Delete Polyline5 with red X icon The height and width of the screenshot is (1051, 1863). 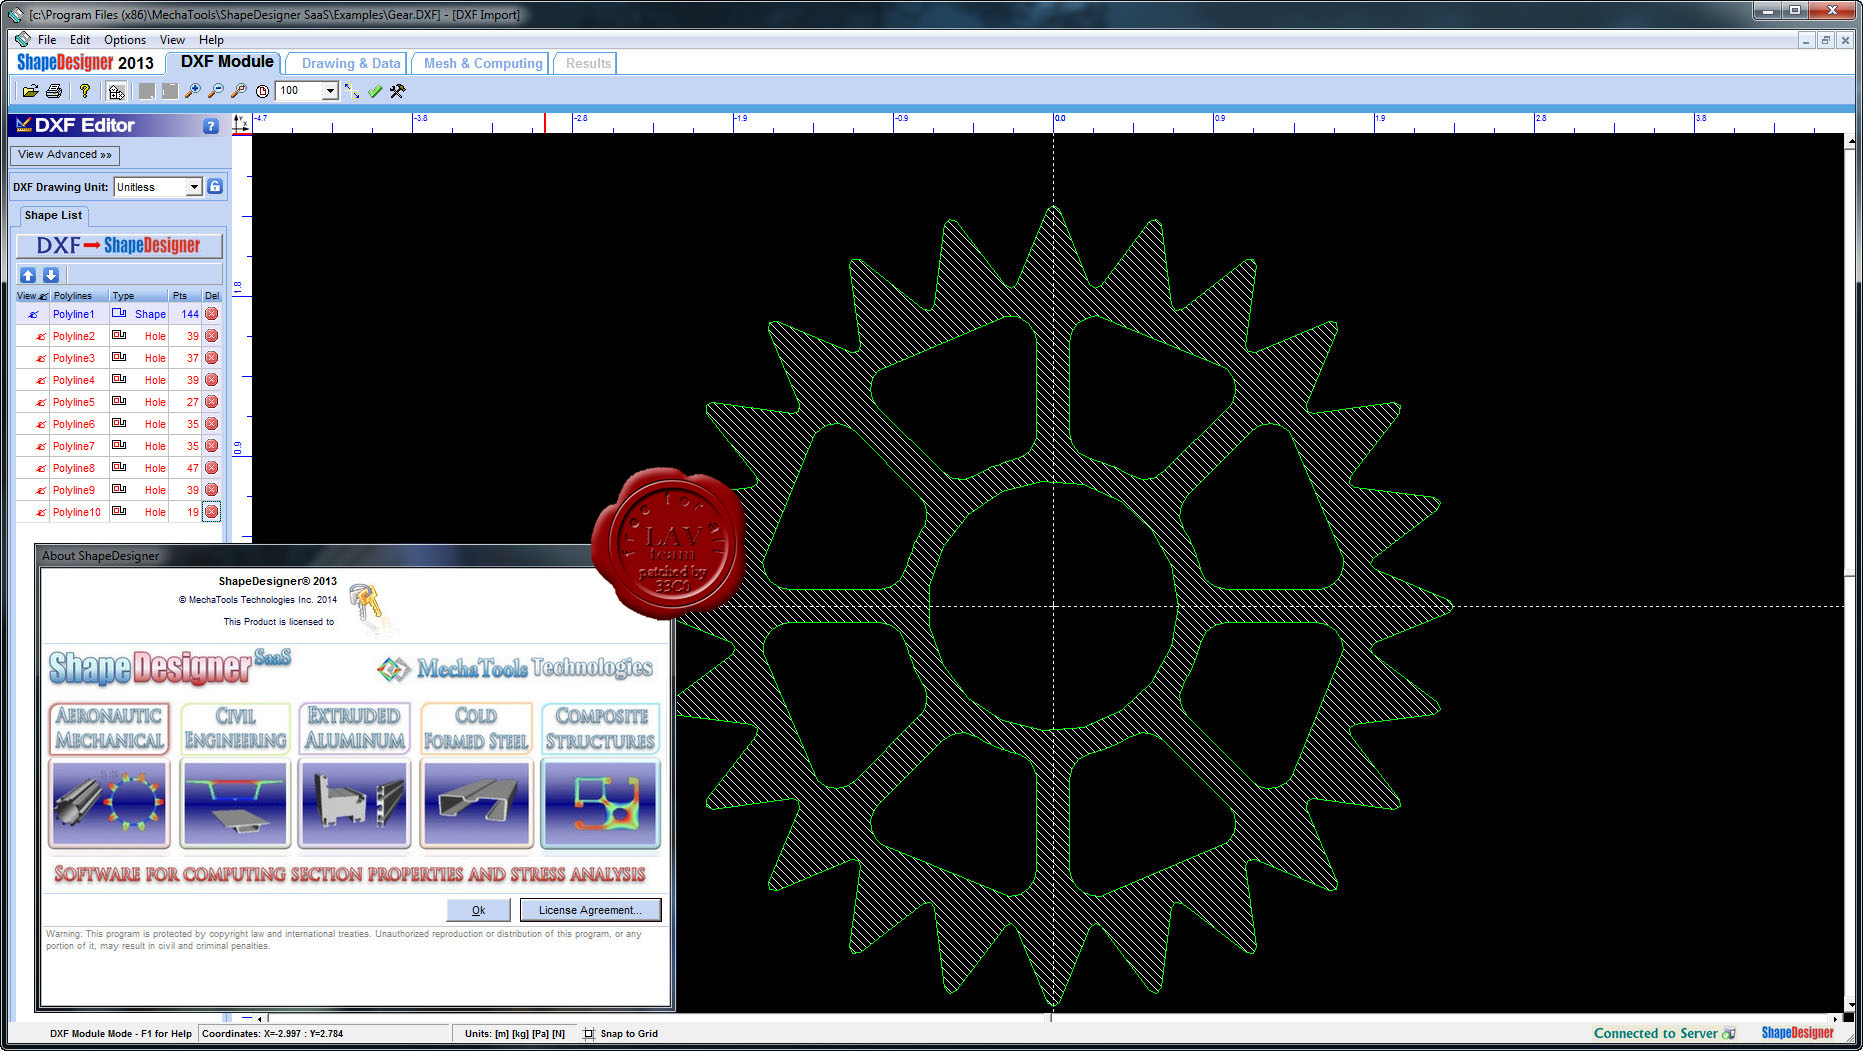(212, 402)
